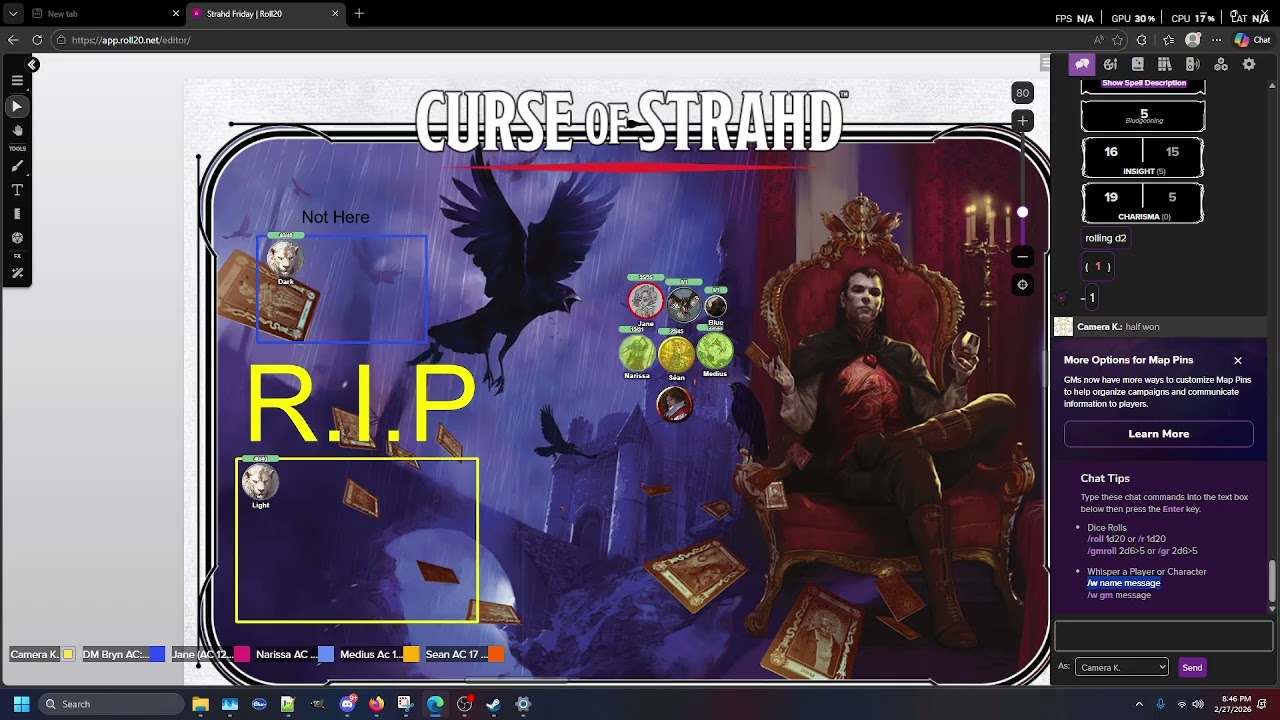Click Jane's magenta player color swatch

click(241, 654)
